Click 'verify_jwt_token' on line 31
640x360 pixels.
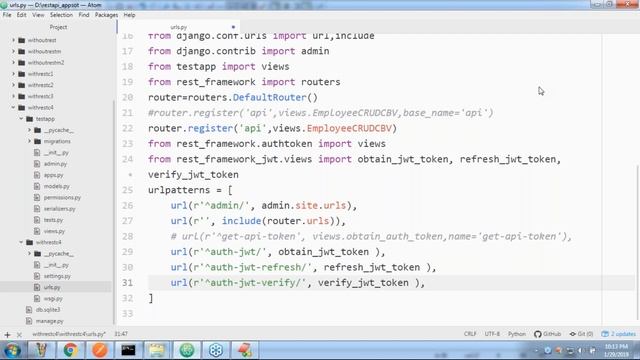click(x=363, y=282)
